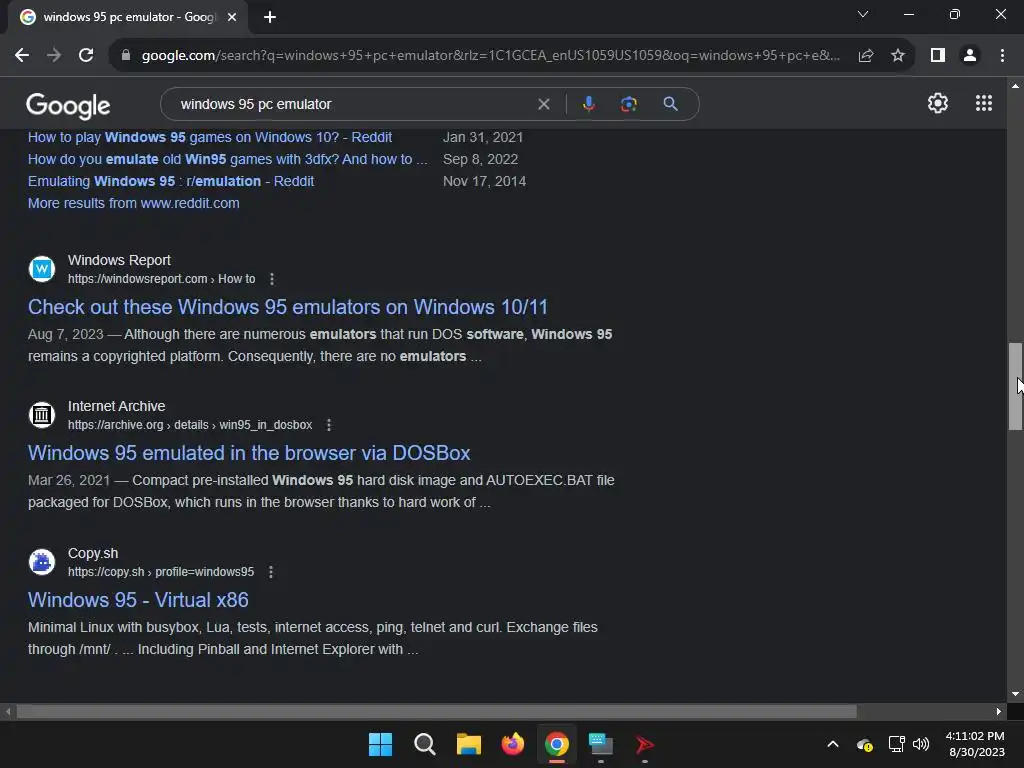Expand the tab search chevron in title bar
This screenshot has height=768, width=1024.
863,14
